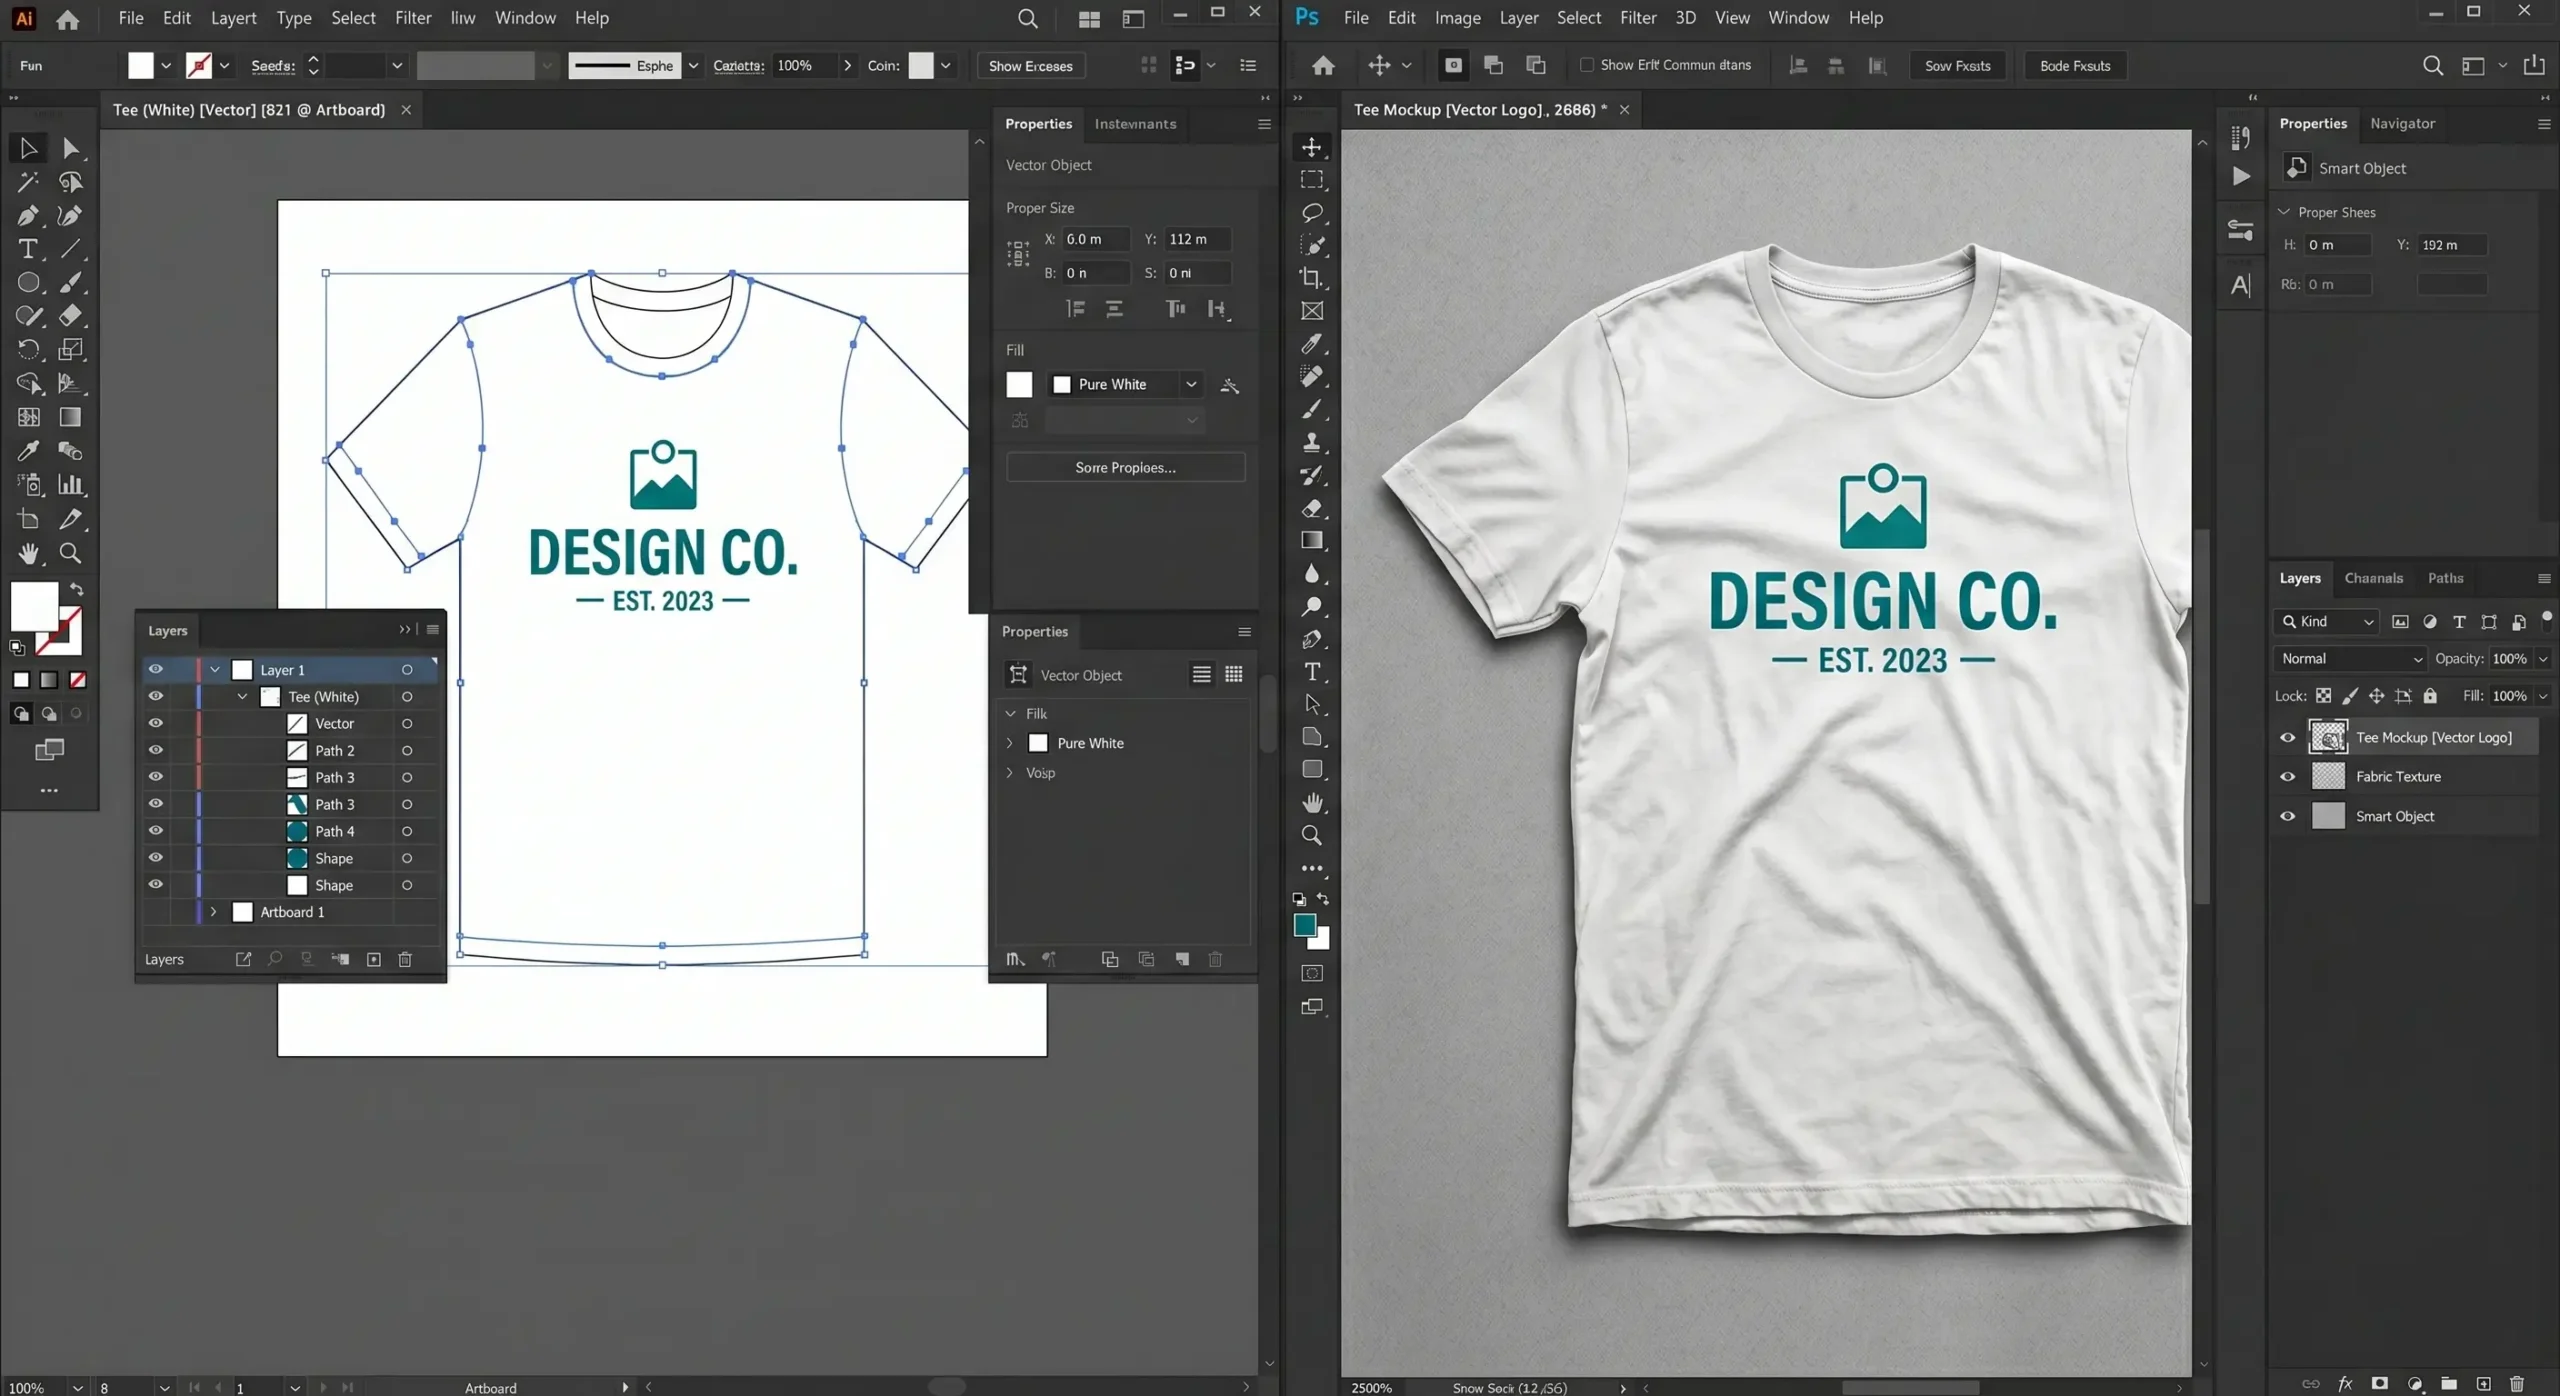The image size is (2560, 1396).
Task: Select the Crop tool in Photoshop
Action: coord(1312,278)
